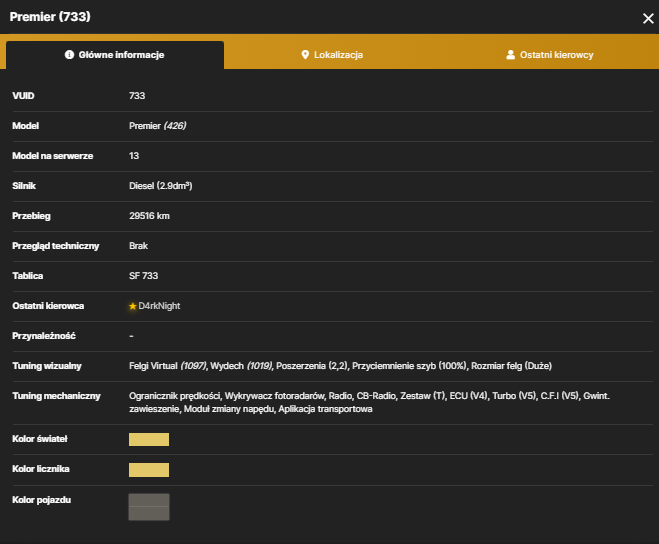
Task: Click the C.F.I (V5) tuning entry
Action: 559,396
